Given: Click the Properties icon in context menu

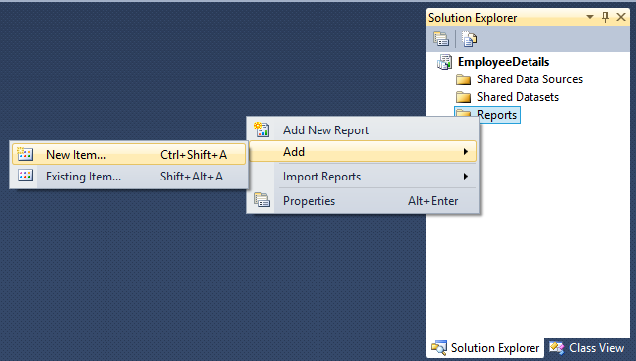Looking at the screenshot, I should (x=262, y=200).
